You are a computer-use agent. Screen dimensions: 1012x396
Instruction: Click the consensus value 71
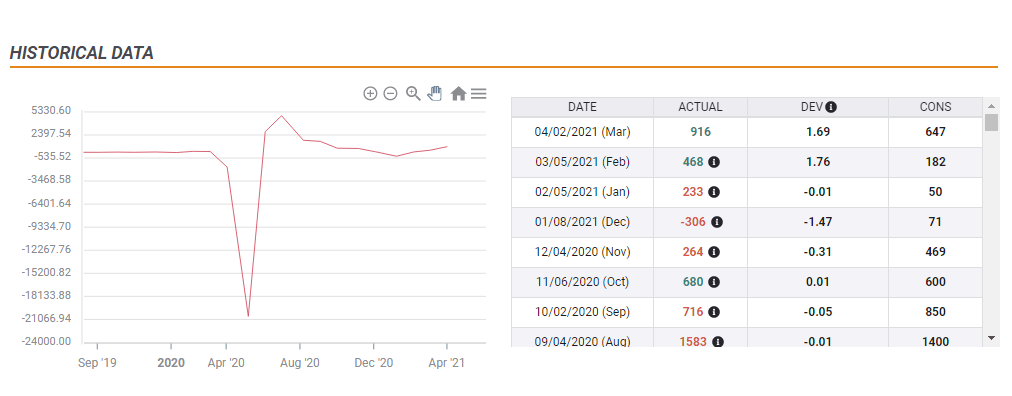935,222
